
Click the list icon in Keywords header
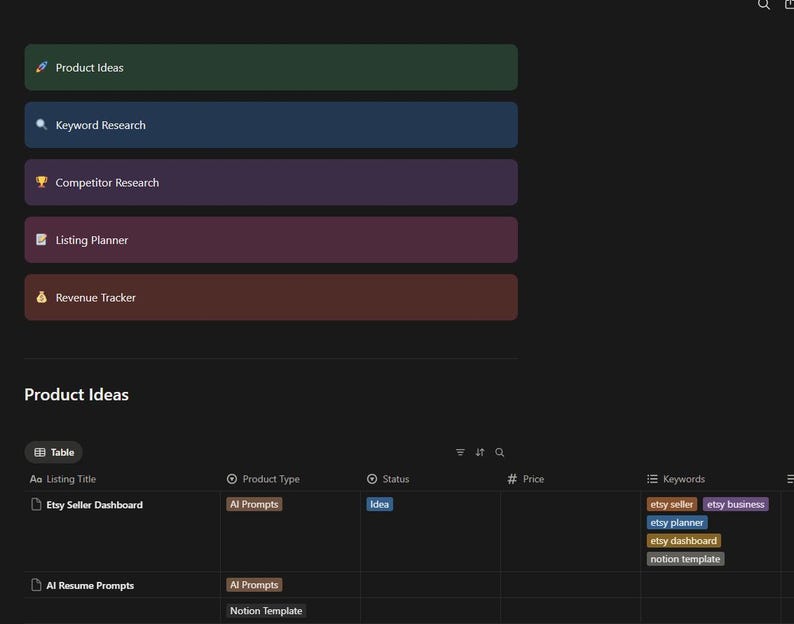(x=652, y=479)
